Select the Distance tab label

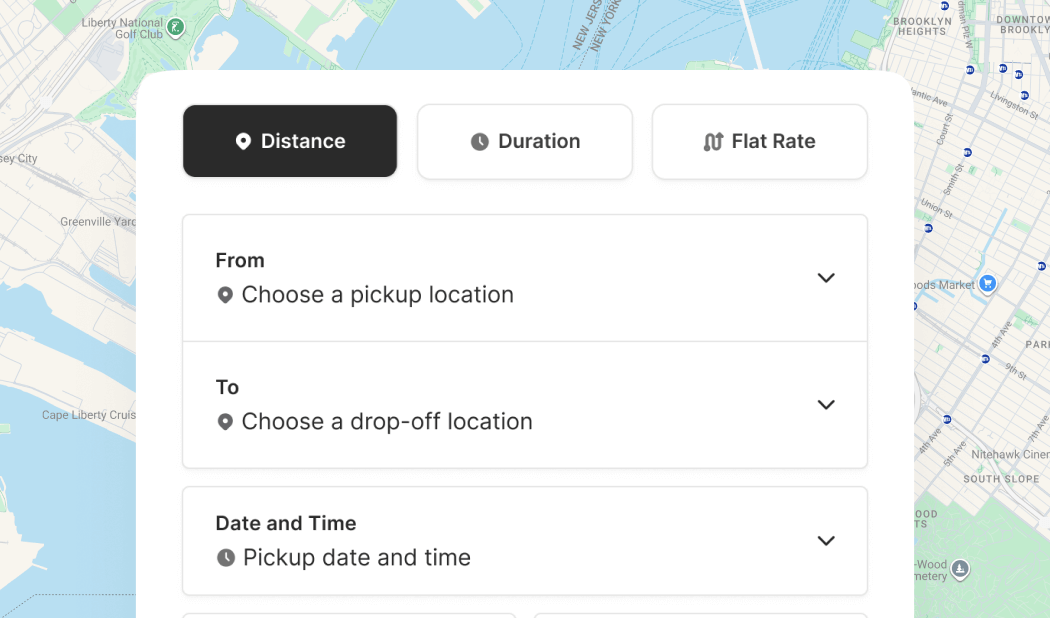point(303,142)
